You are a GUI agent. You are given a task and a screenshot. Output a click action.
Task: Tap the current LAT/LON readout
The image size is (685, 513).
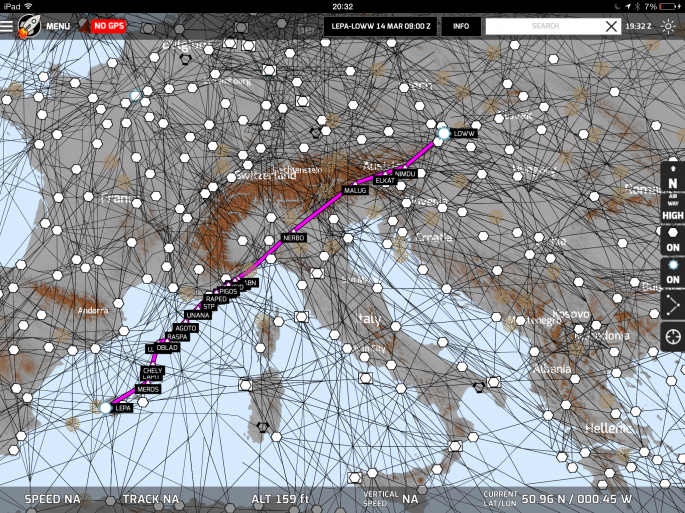tap(575, 497)
